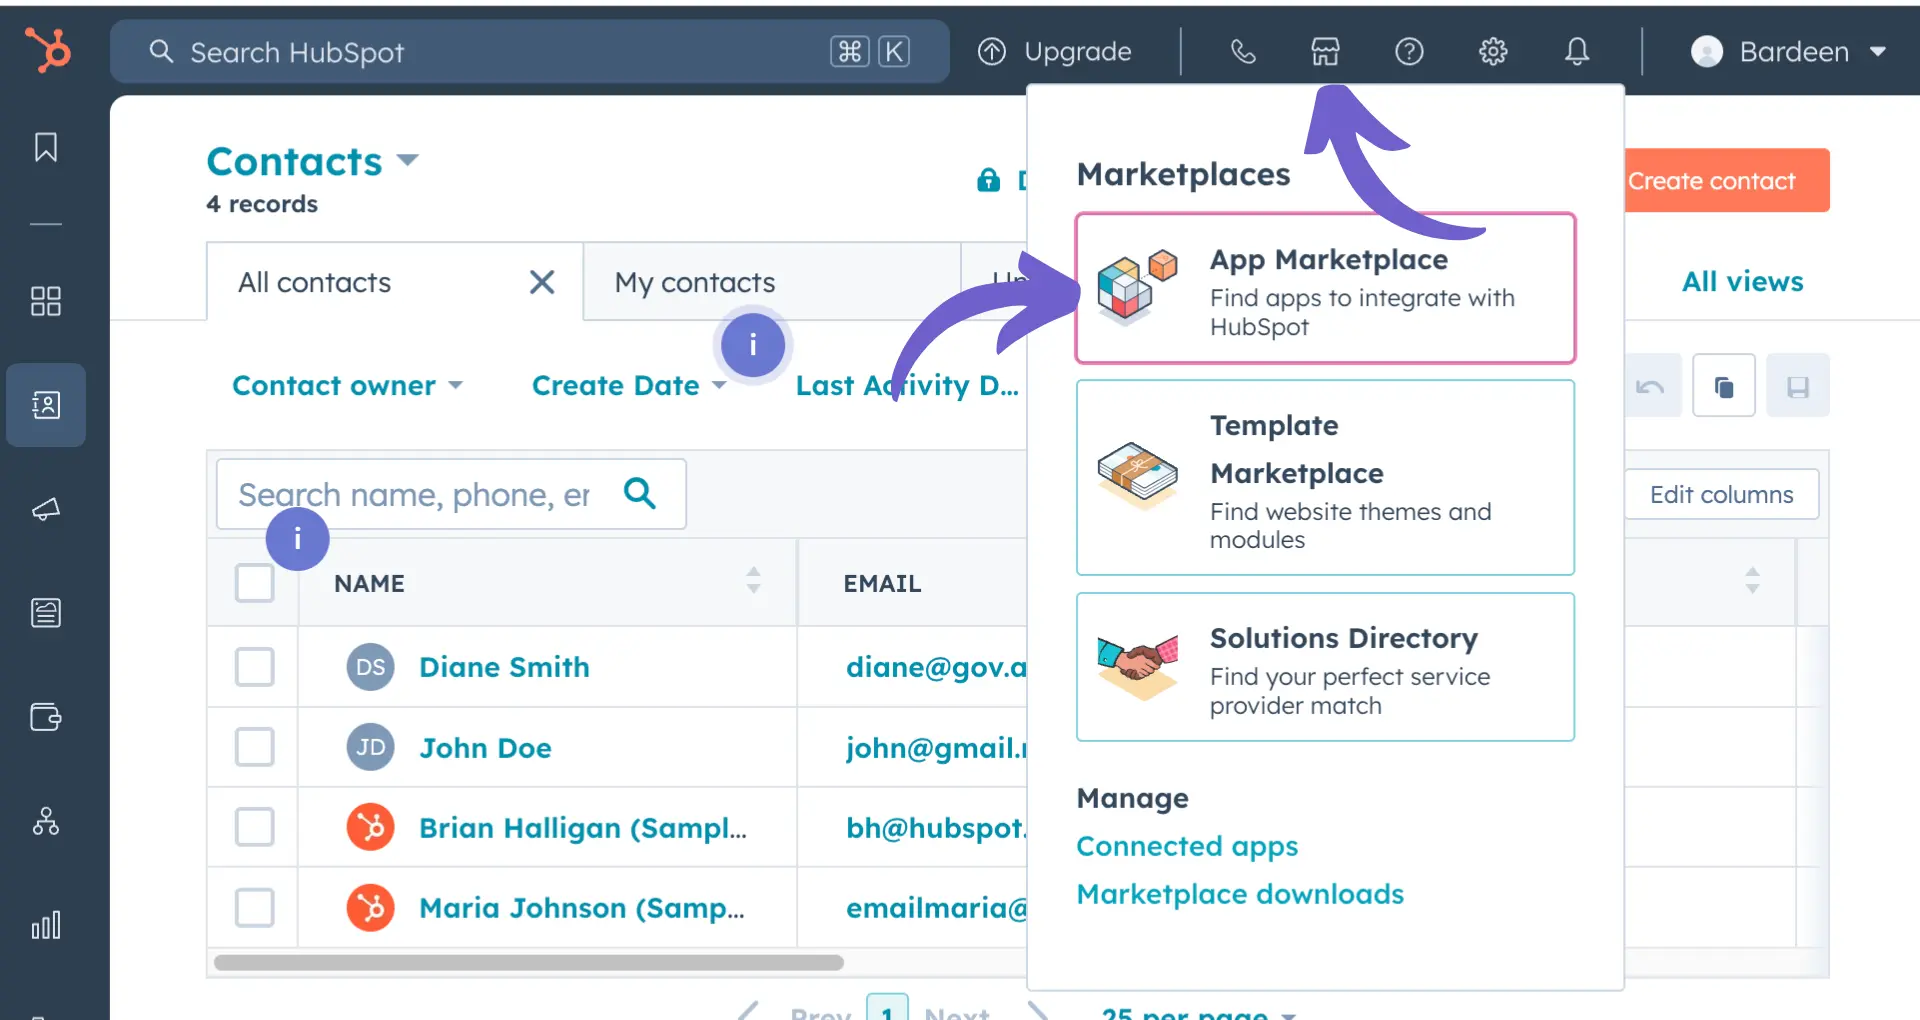The image size is (1920, 1020).
Task: Open Maria Johnson contact record
Action: click(582, 908)
